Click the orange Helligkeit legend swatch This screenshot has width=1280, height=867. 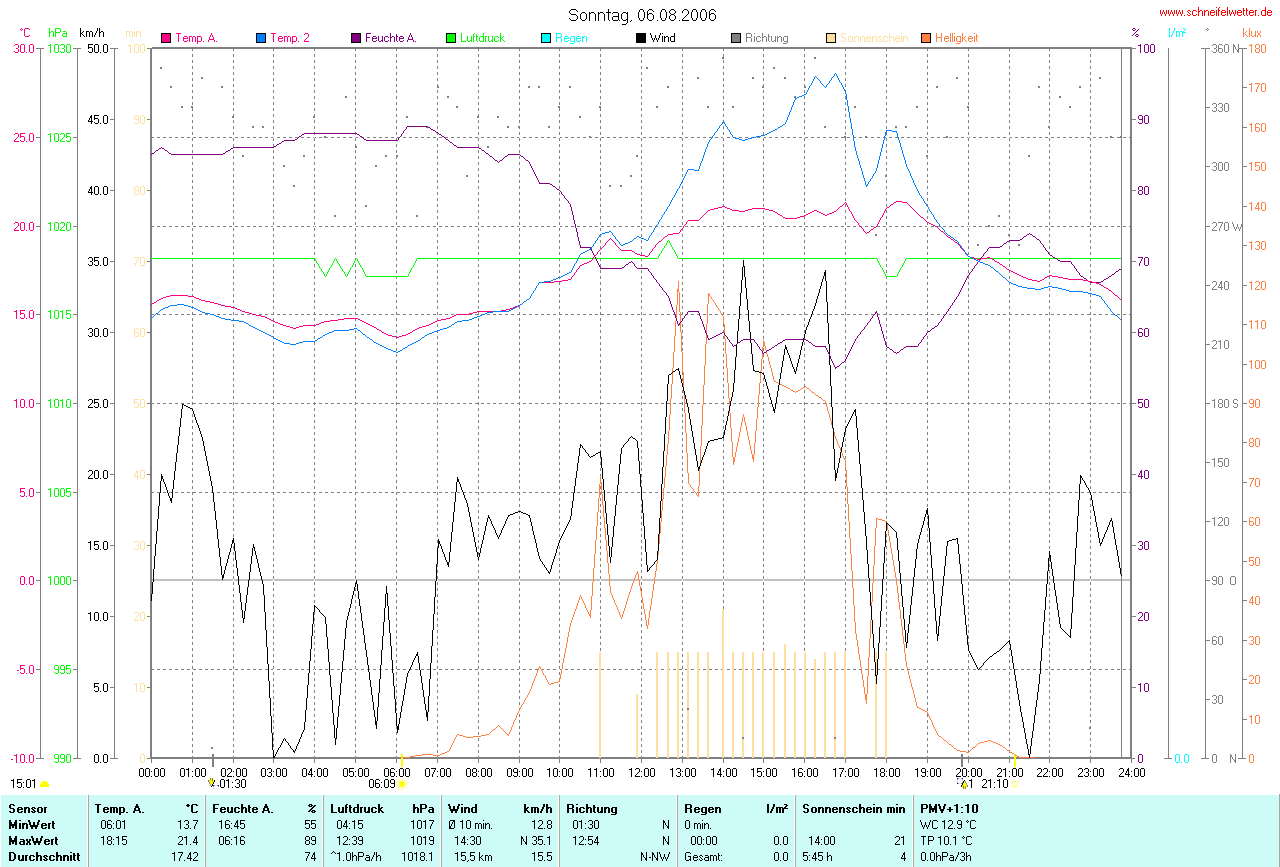[925, 38]
